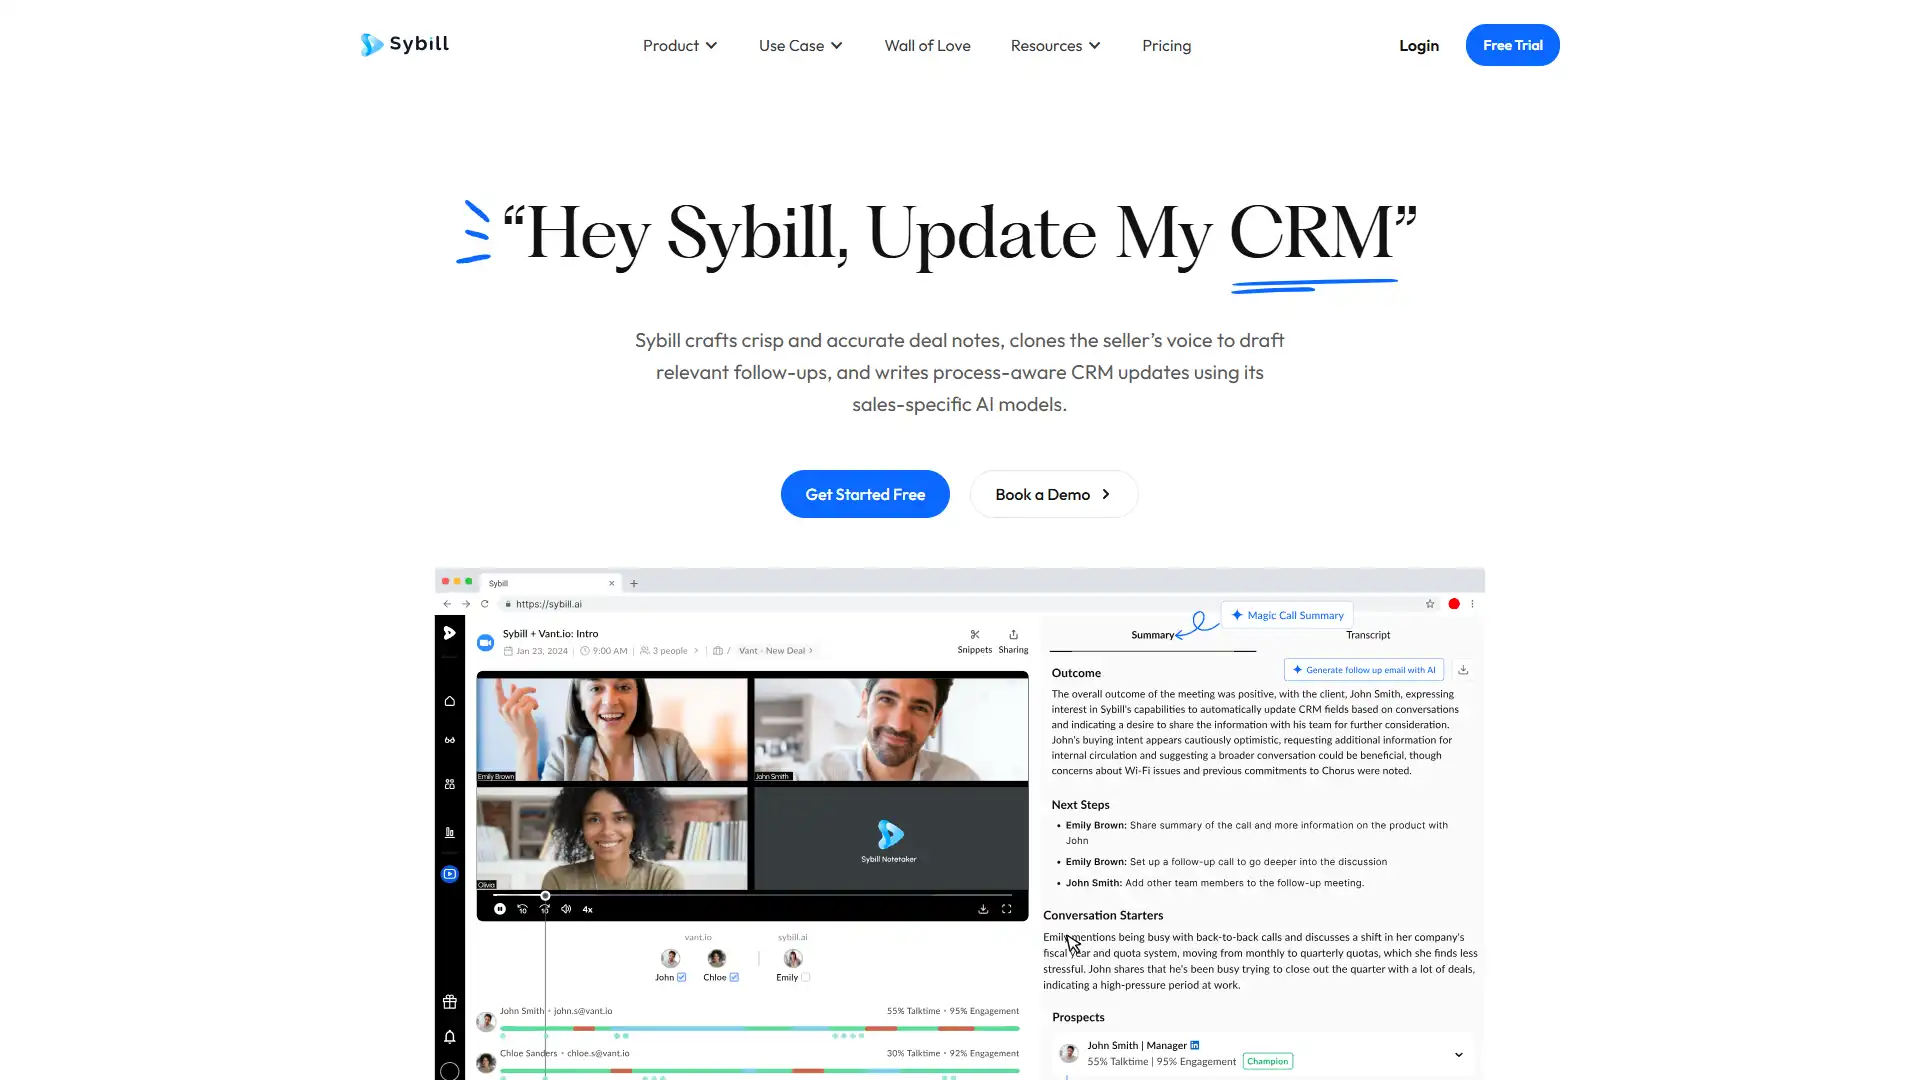The image size is (1920, 1080).
Task: Click the playback play button on recording
Action: tap(500, 907)
